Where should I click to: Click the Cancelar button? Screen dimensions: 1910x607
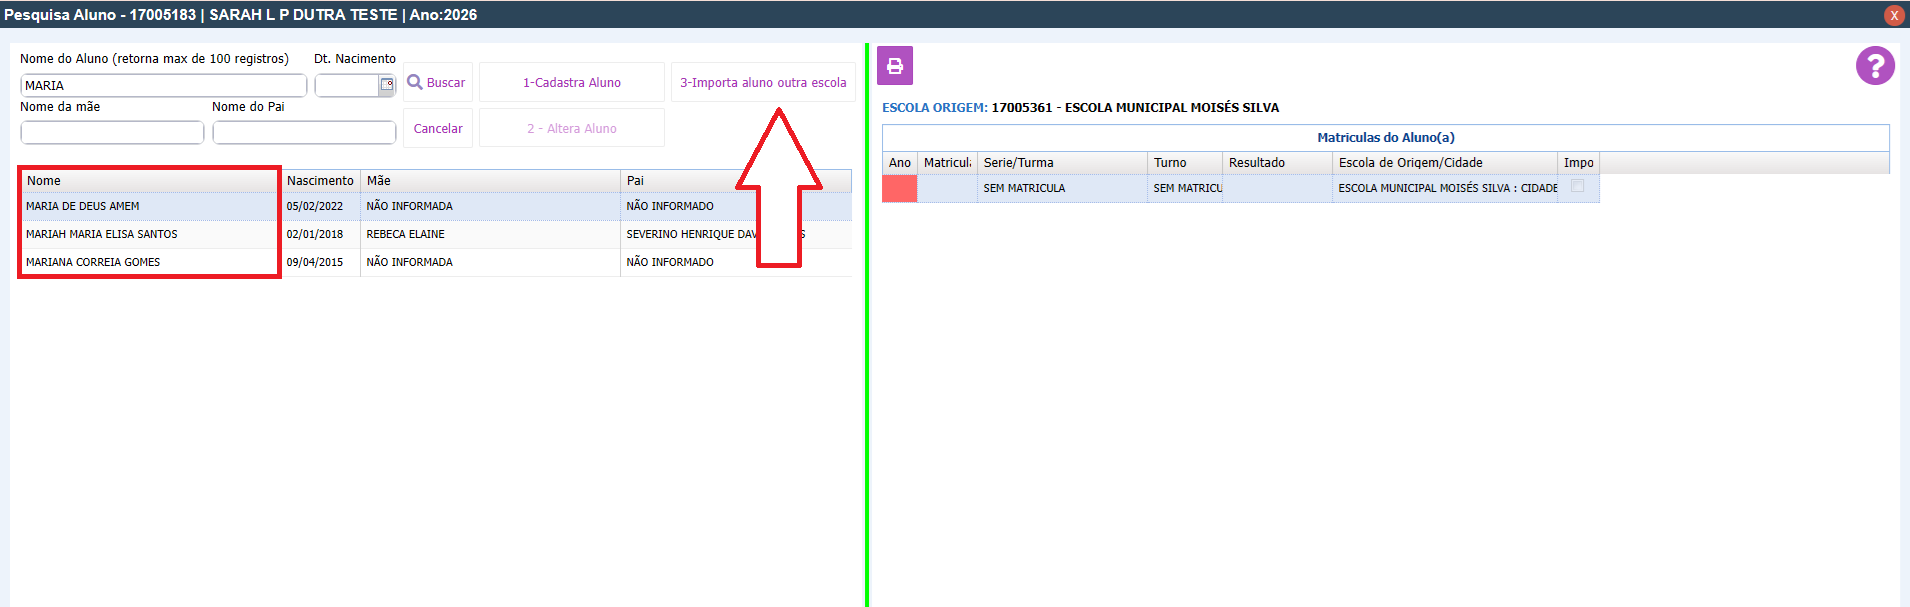point(438,129)
